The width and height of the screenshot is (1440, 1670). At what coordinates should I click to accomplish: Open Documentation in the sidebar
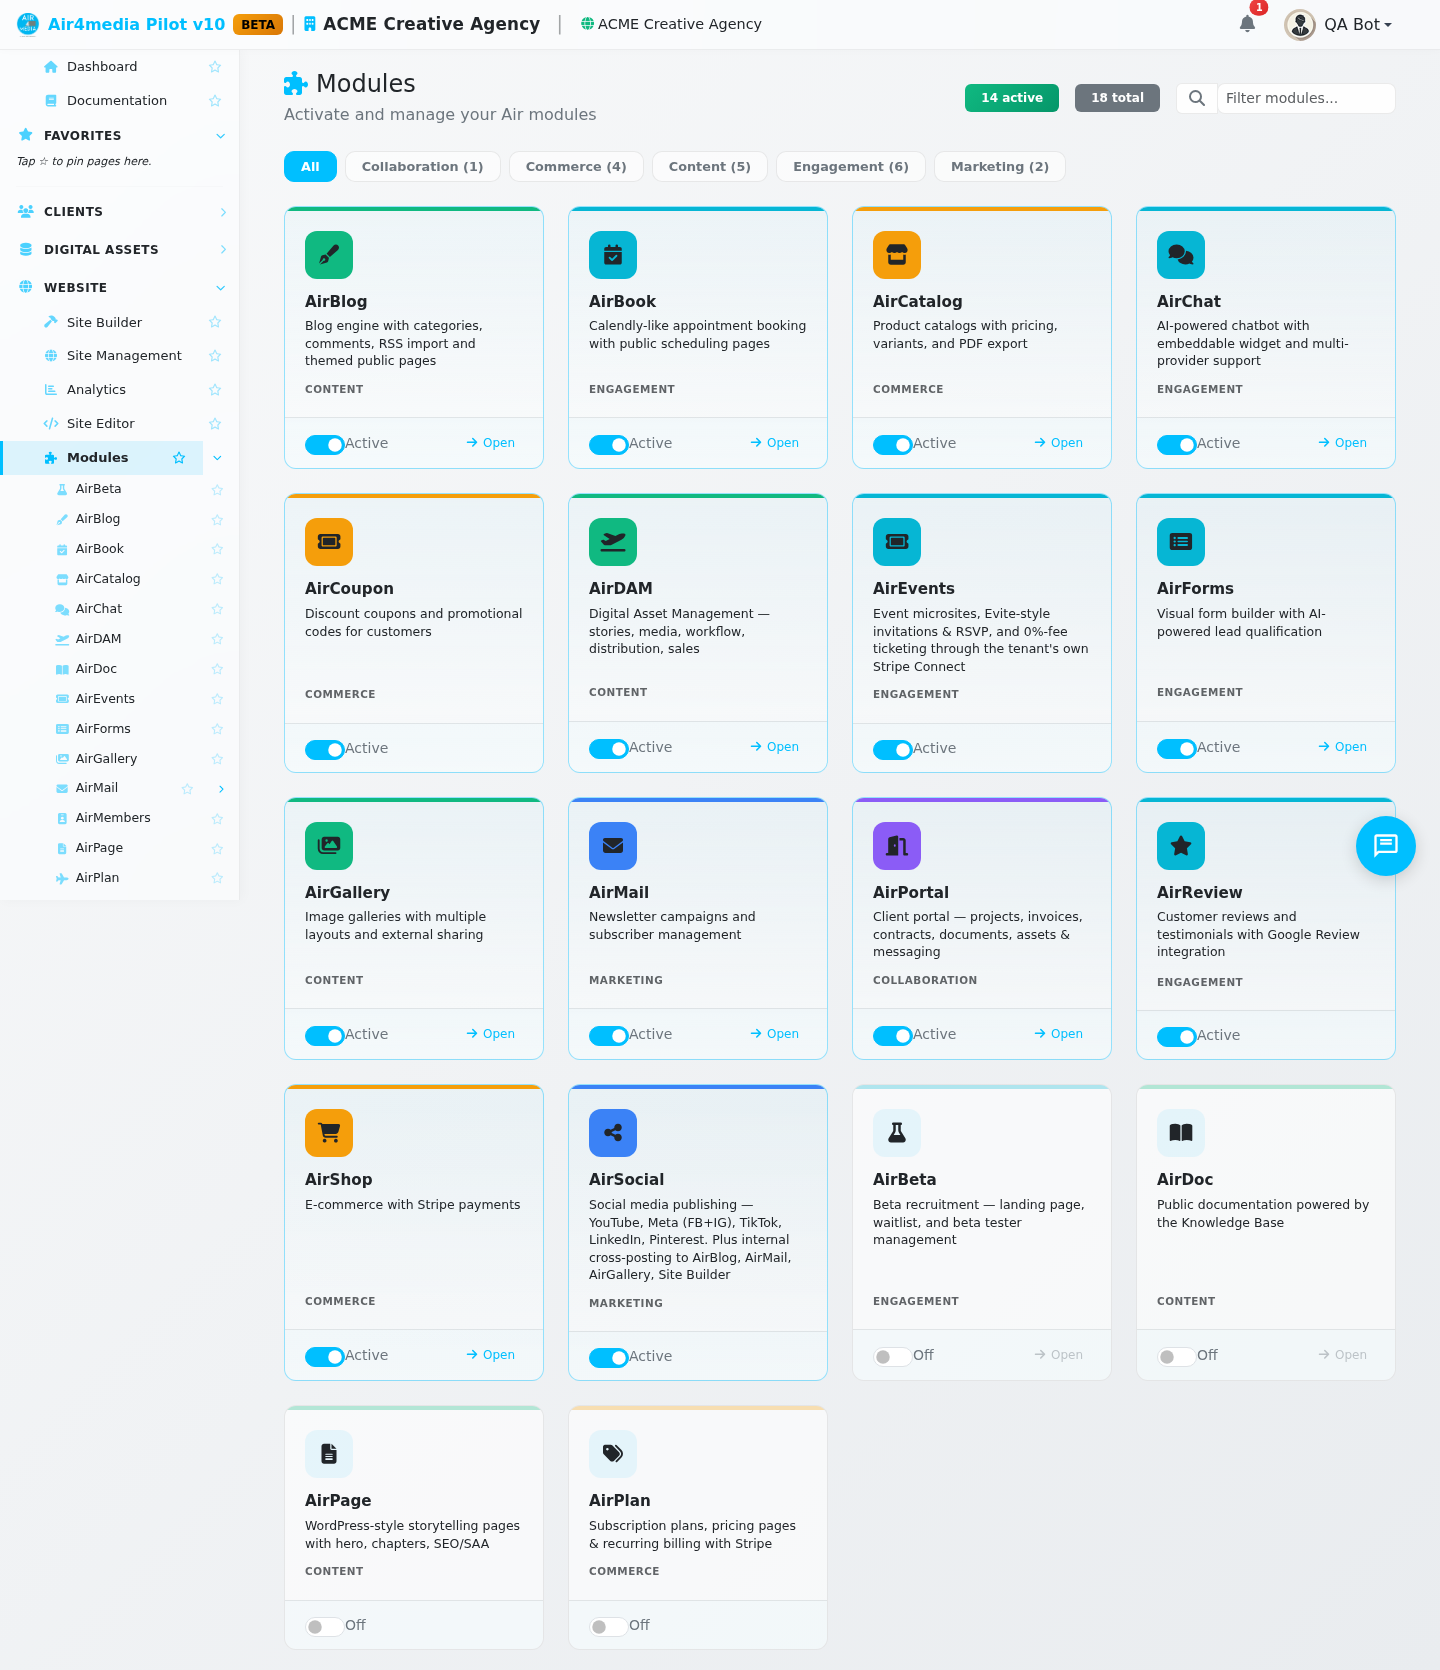click(117, 101)
